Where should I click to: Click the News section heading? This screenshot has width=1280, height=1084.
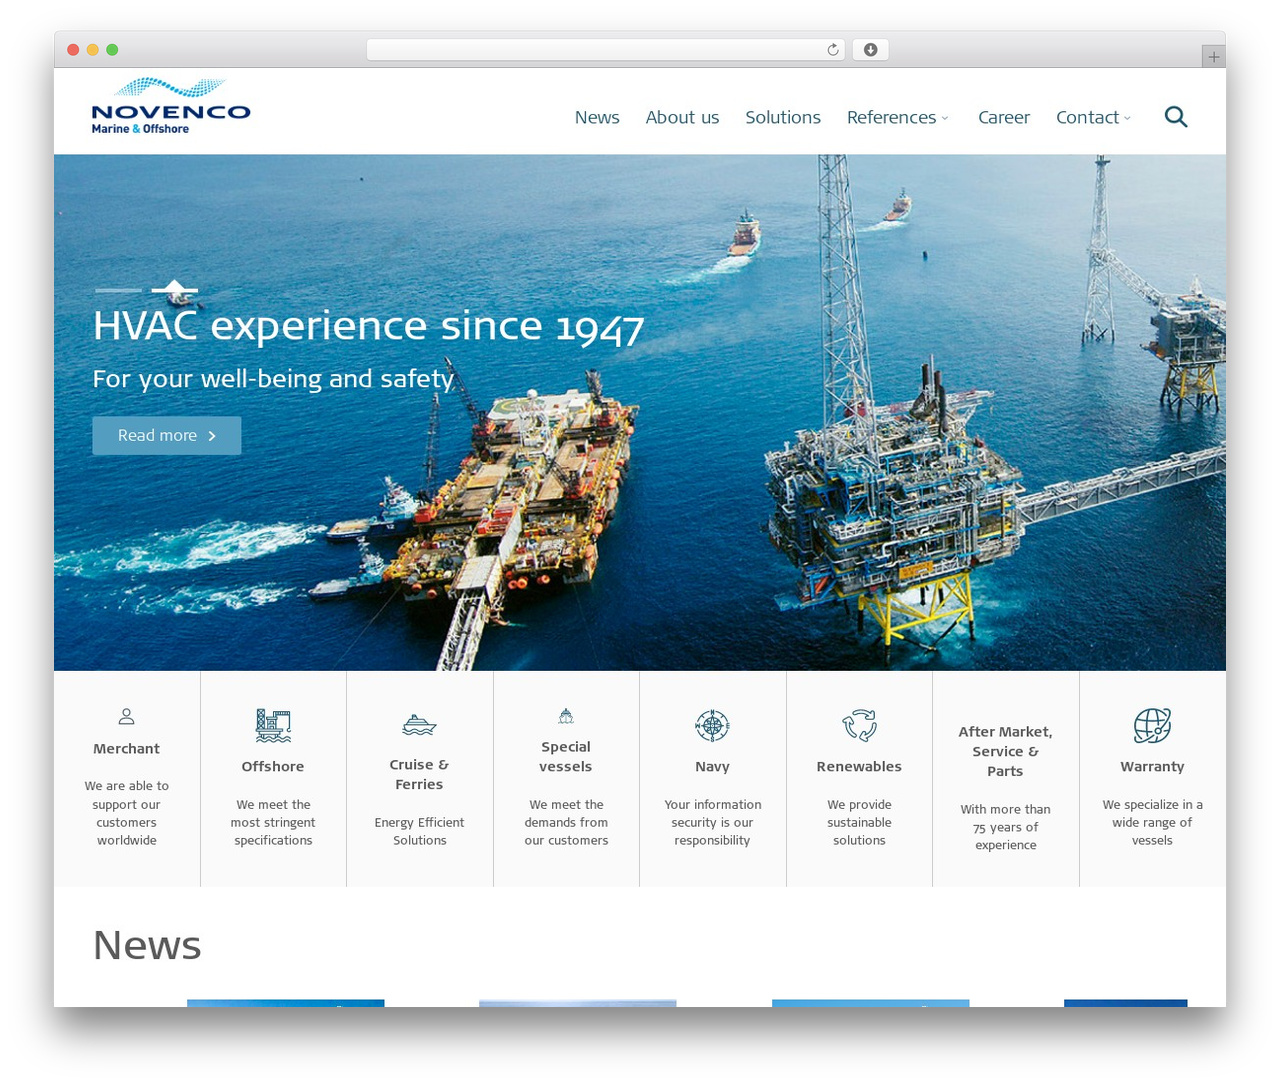[147, 945]
